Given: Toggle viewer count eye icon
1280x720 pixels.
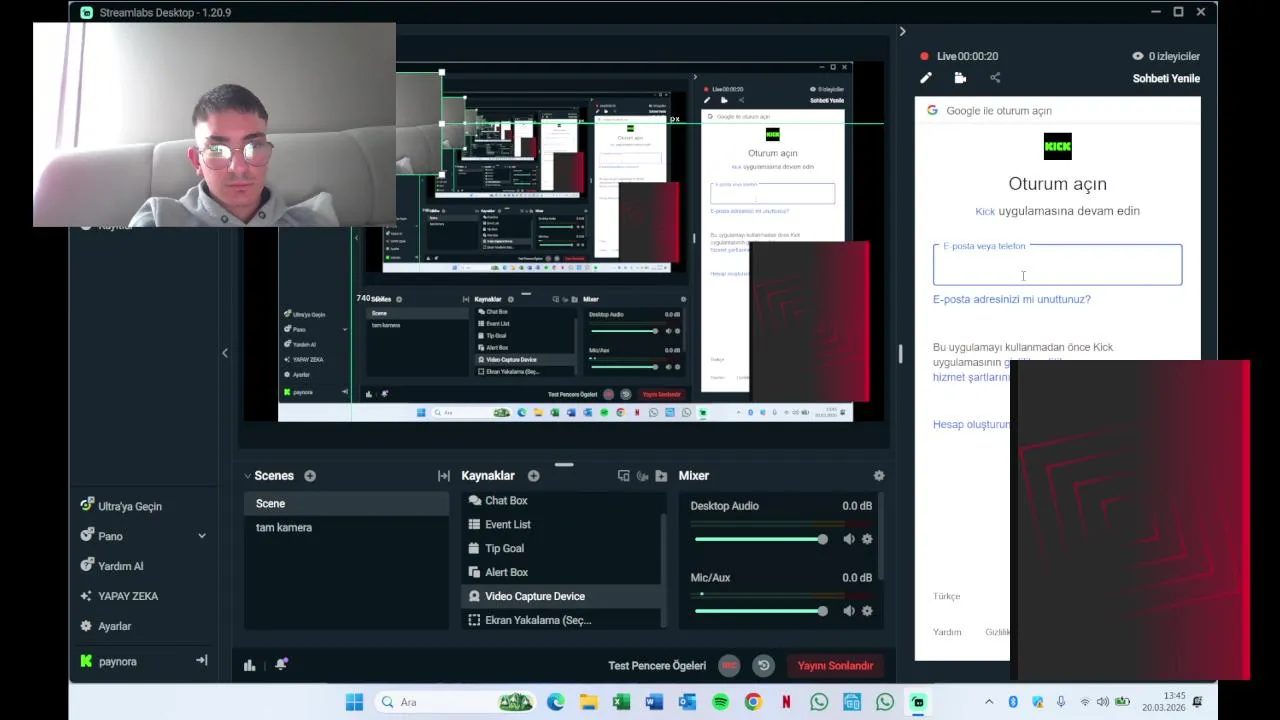Looking at the screenshot, I should (1137, 56).
